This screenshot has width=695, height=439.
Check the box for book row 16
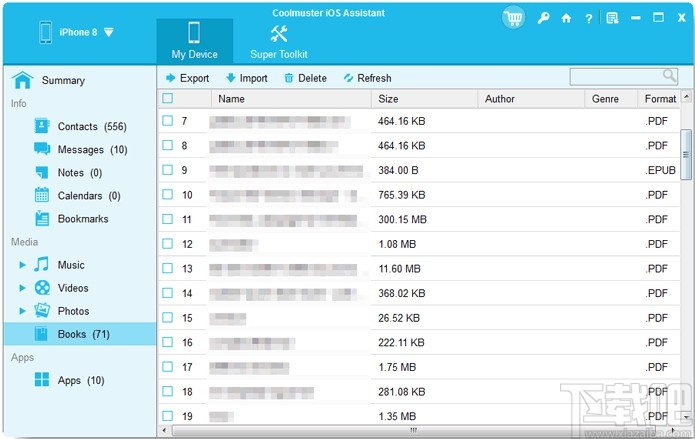(x=168, y=342)
